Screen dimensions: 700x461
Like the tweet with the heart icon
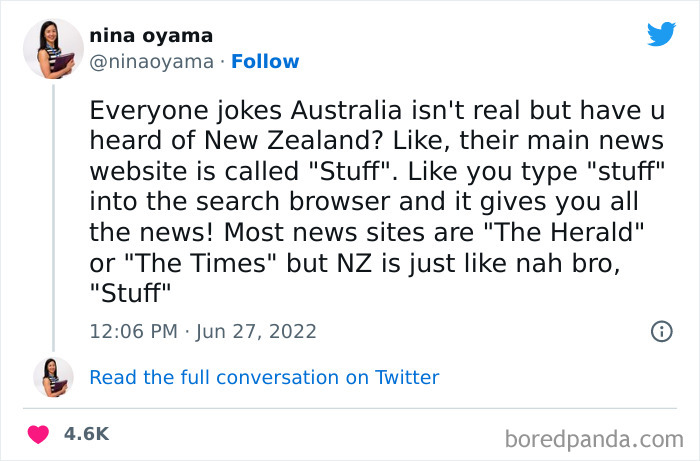39,434
